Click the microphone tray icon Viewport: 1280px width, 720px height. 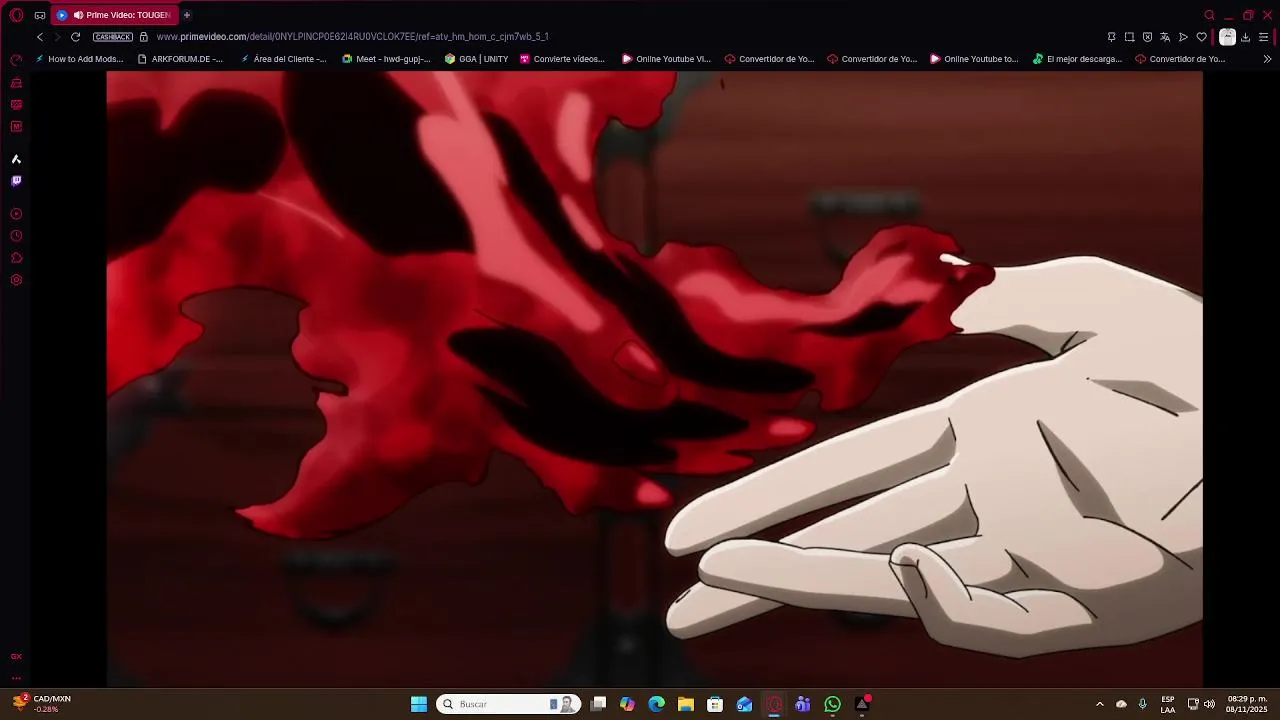(x=1142, y=704)
